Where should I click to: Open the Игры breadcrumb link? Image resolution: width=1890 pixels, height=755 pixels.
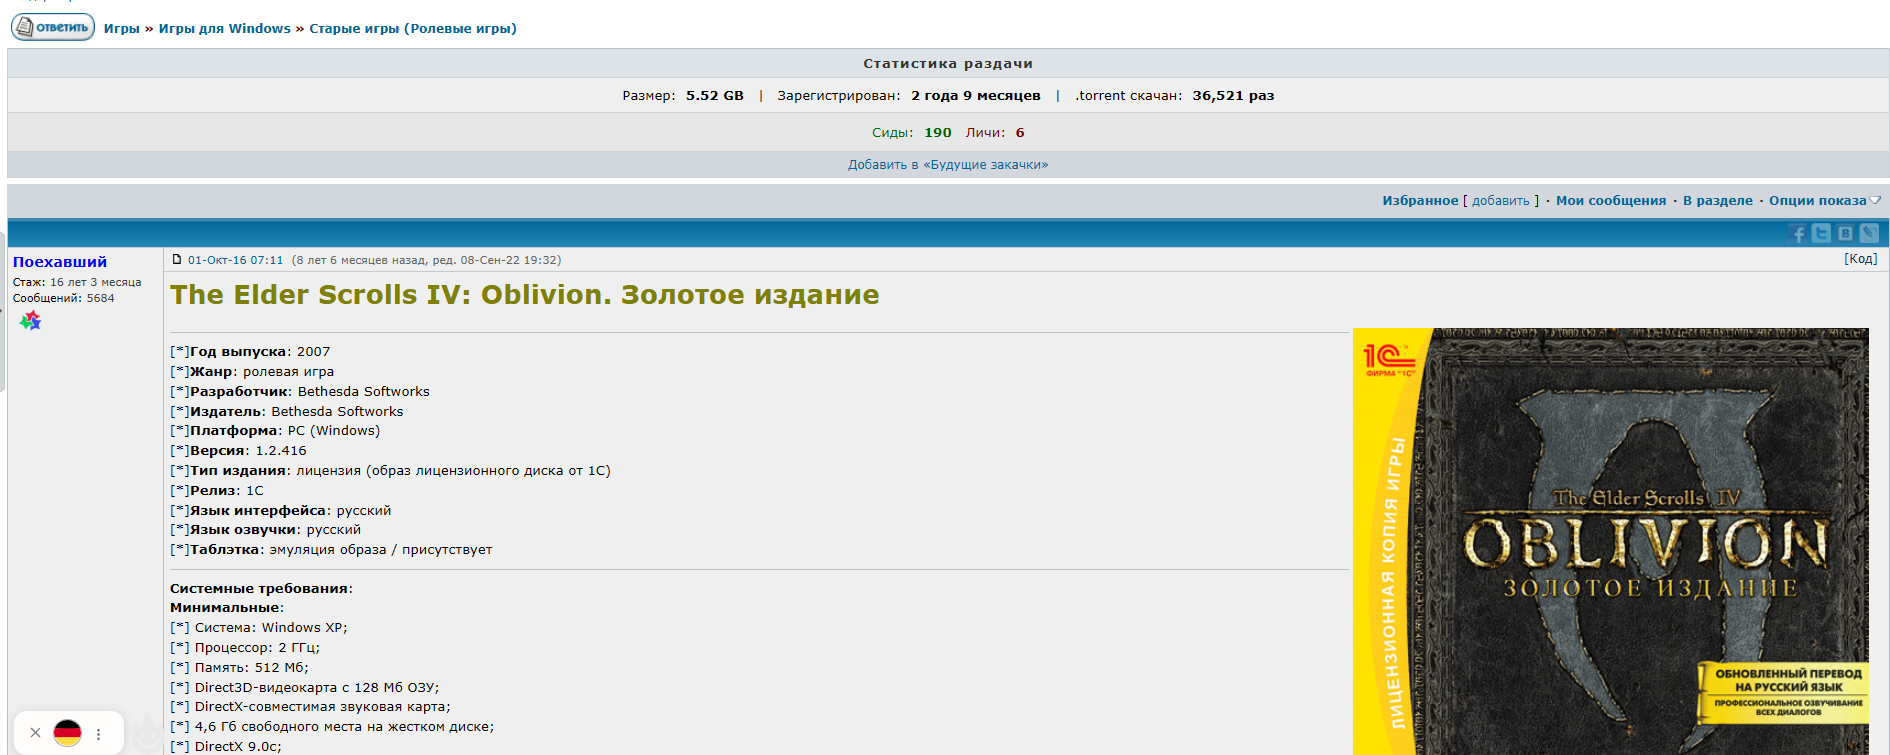(x=122, y=29)
